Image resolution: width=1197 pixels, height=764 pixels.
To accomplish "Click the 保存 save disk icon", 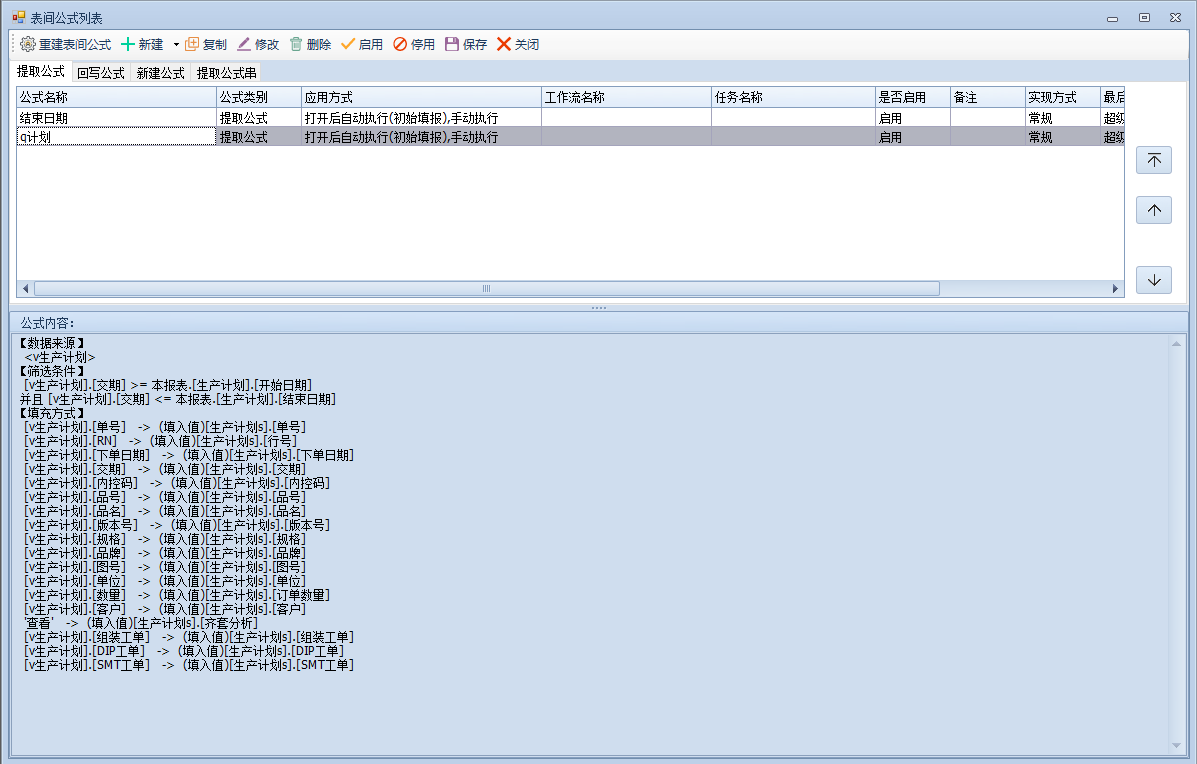I will pyautogui.click(x=452, y=45).
